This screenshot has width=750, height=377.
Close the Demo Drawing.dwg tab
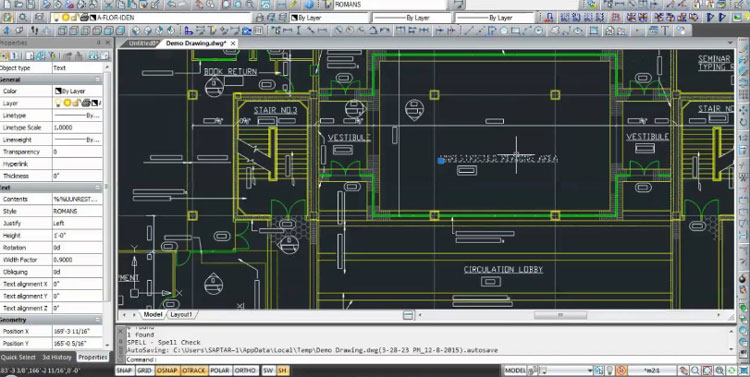coord(233,43)
